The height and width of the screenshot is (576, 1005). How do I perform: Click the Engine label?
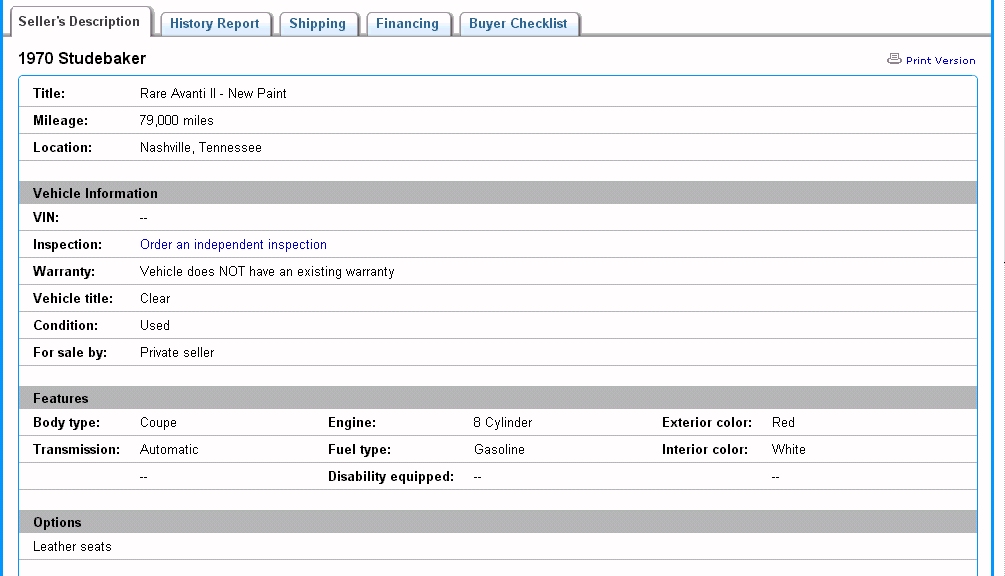(352, 423)
